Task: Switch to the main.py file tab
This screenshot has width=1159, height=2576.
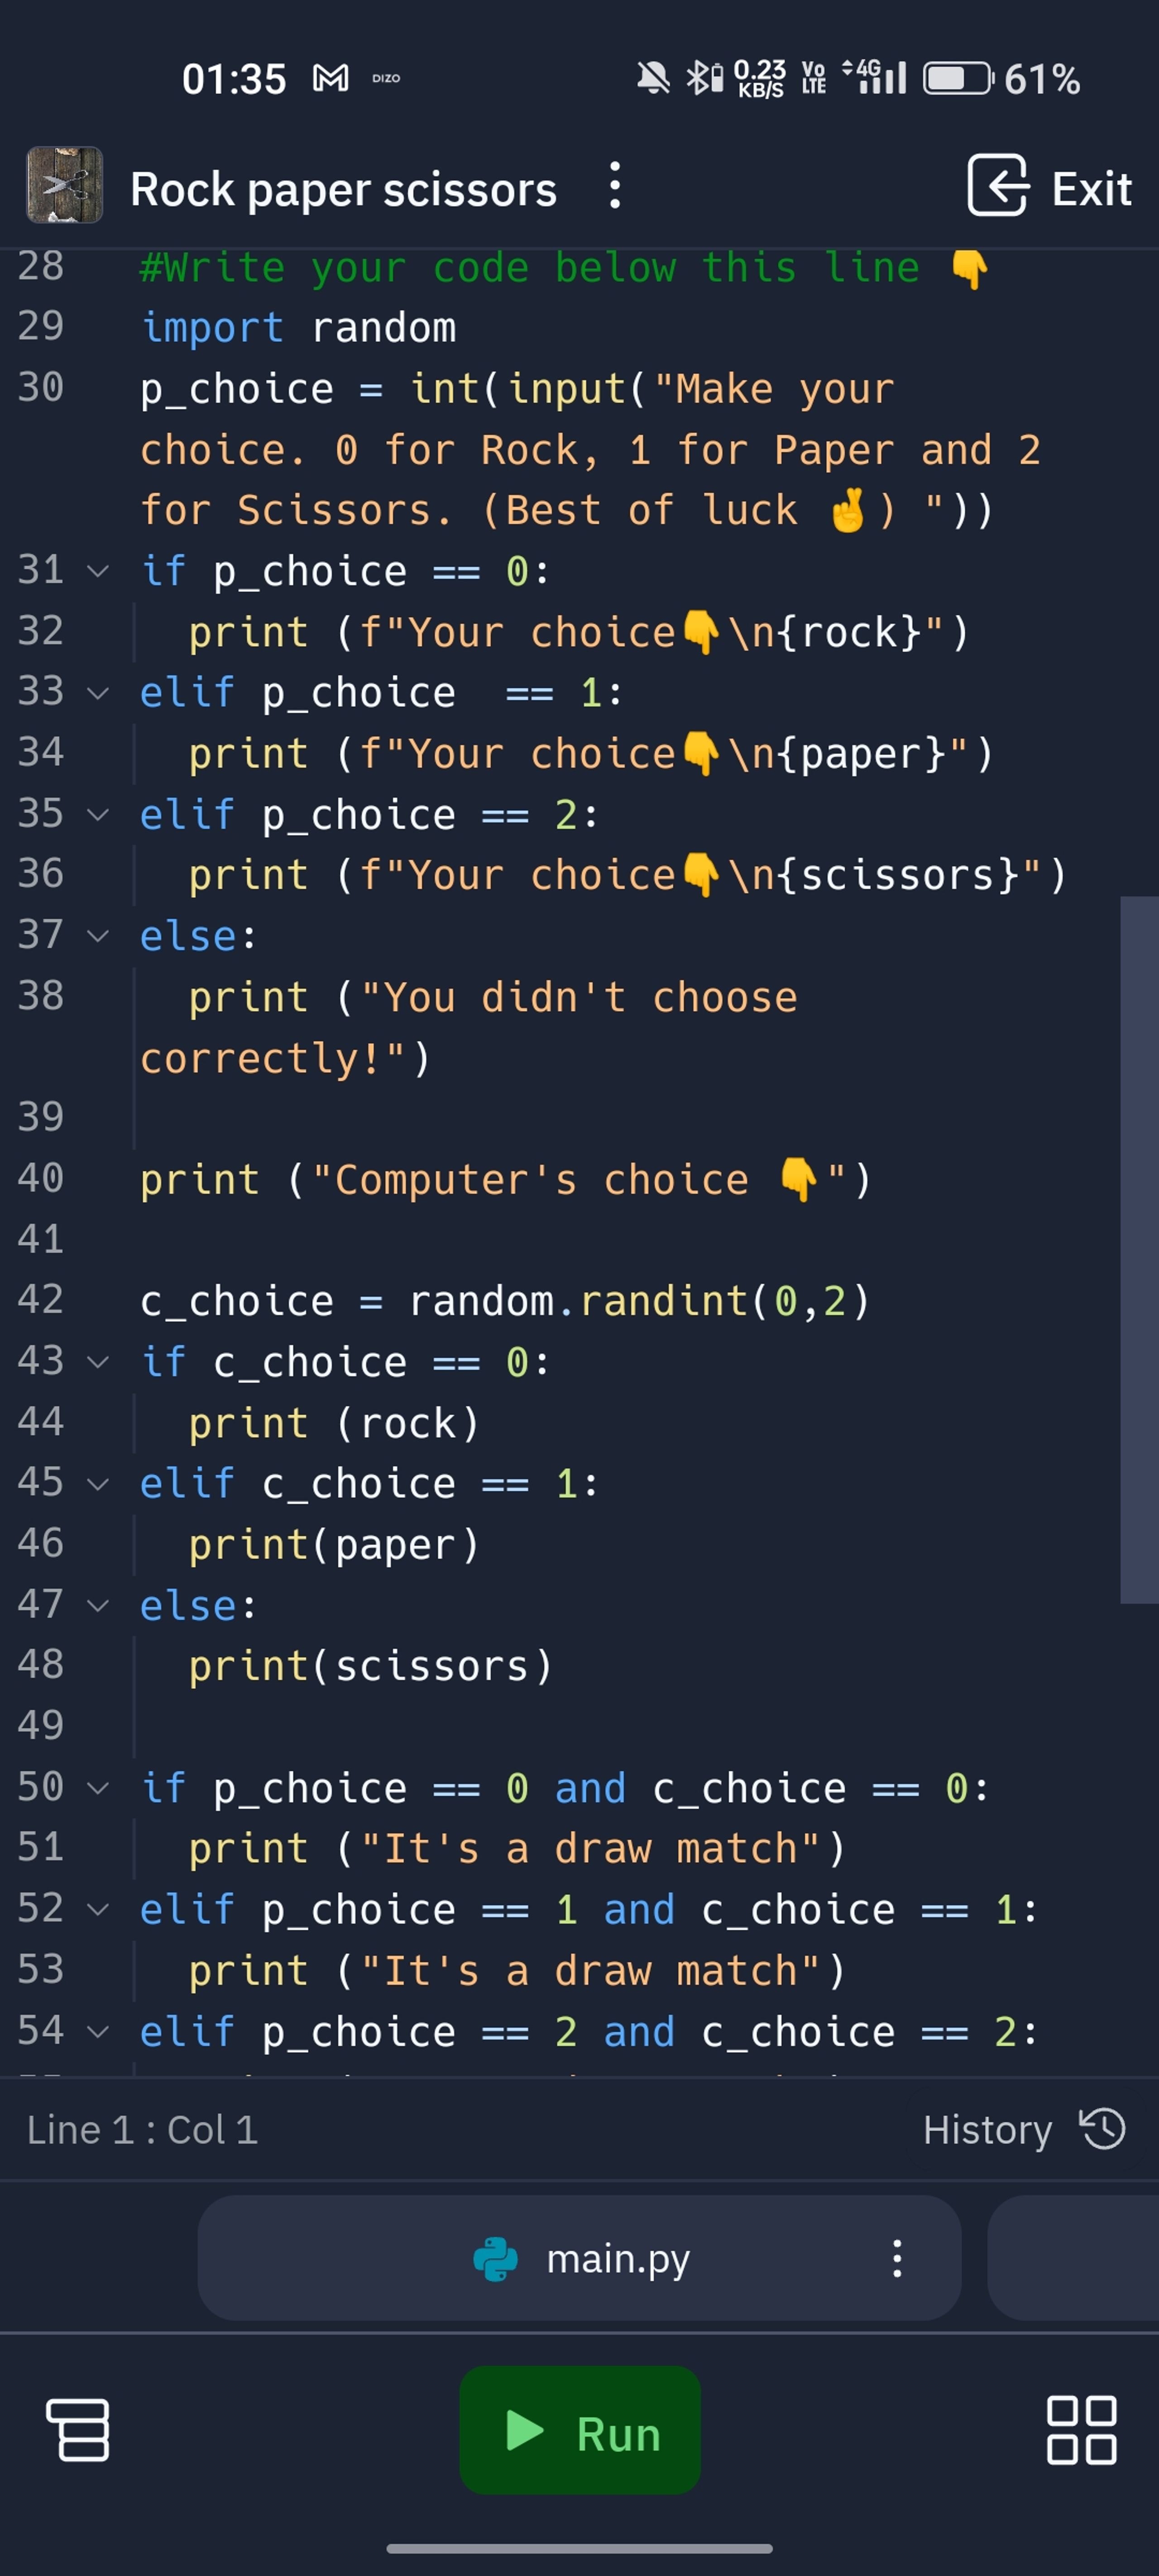Action: coord(617,2258)
